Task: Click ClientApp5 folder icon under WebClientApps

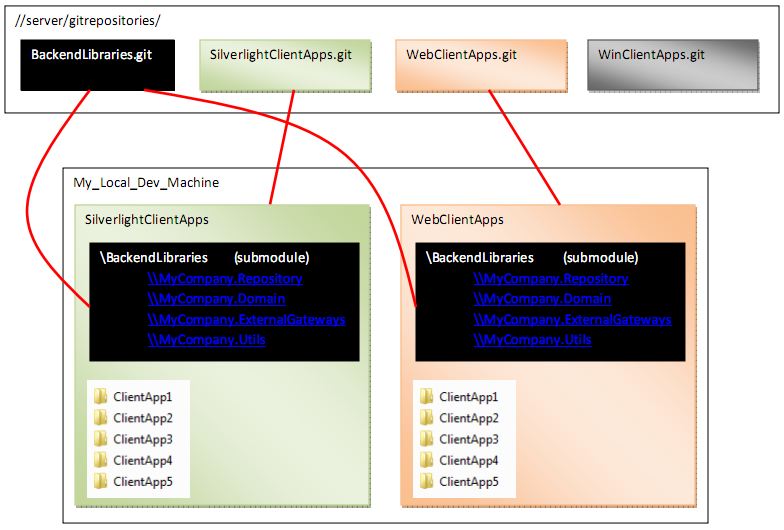Action: (426, 482)
